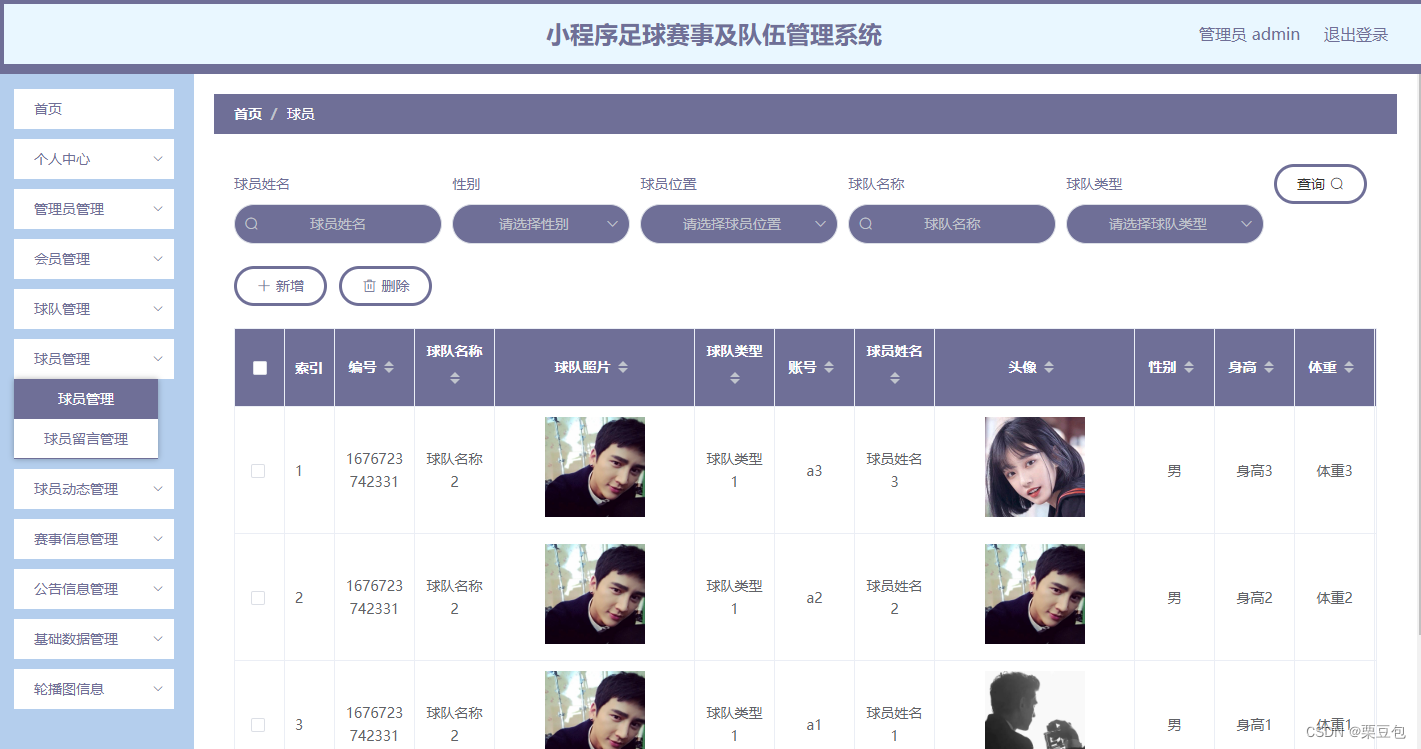Click the 新增 button
1421x749 pixels.
pyautogui.click(x=280, y=286)
